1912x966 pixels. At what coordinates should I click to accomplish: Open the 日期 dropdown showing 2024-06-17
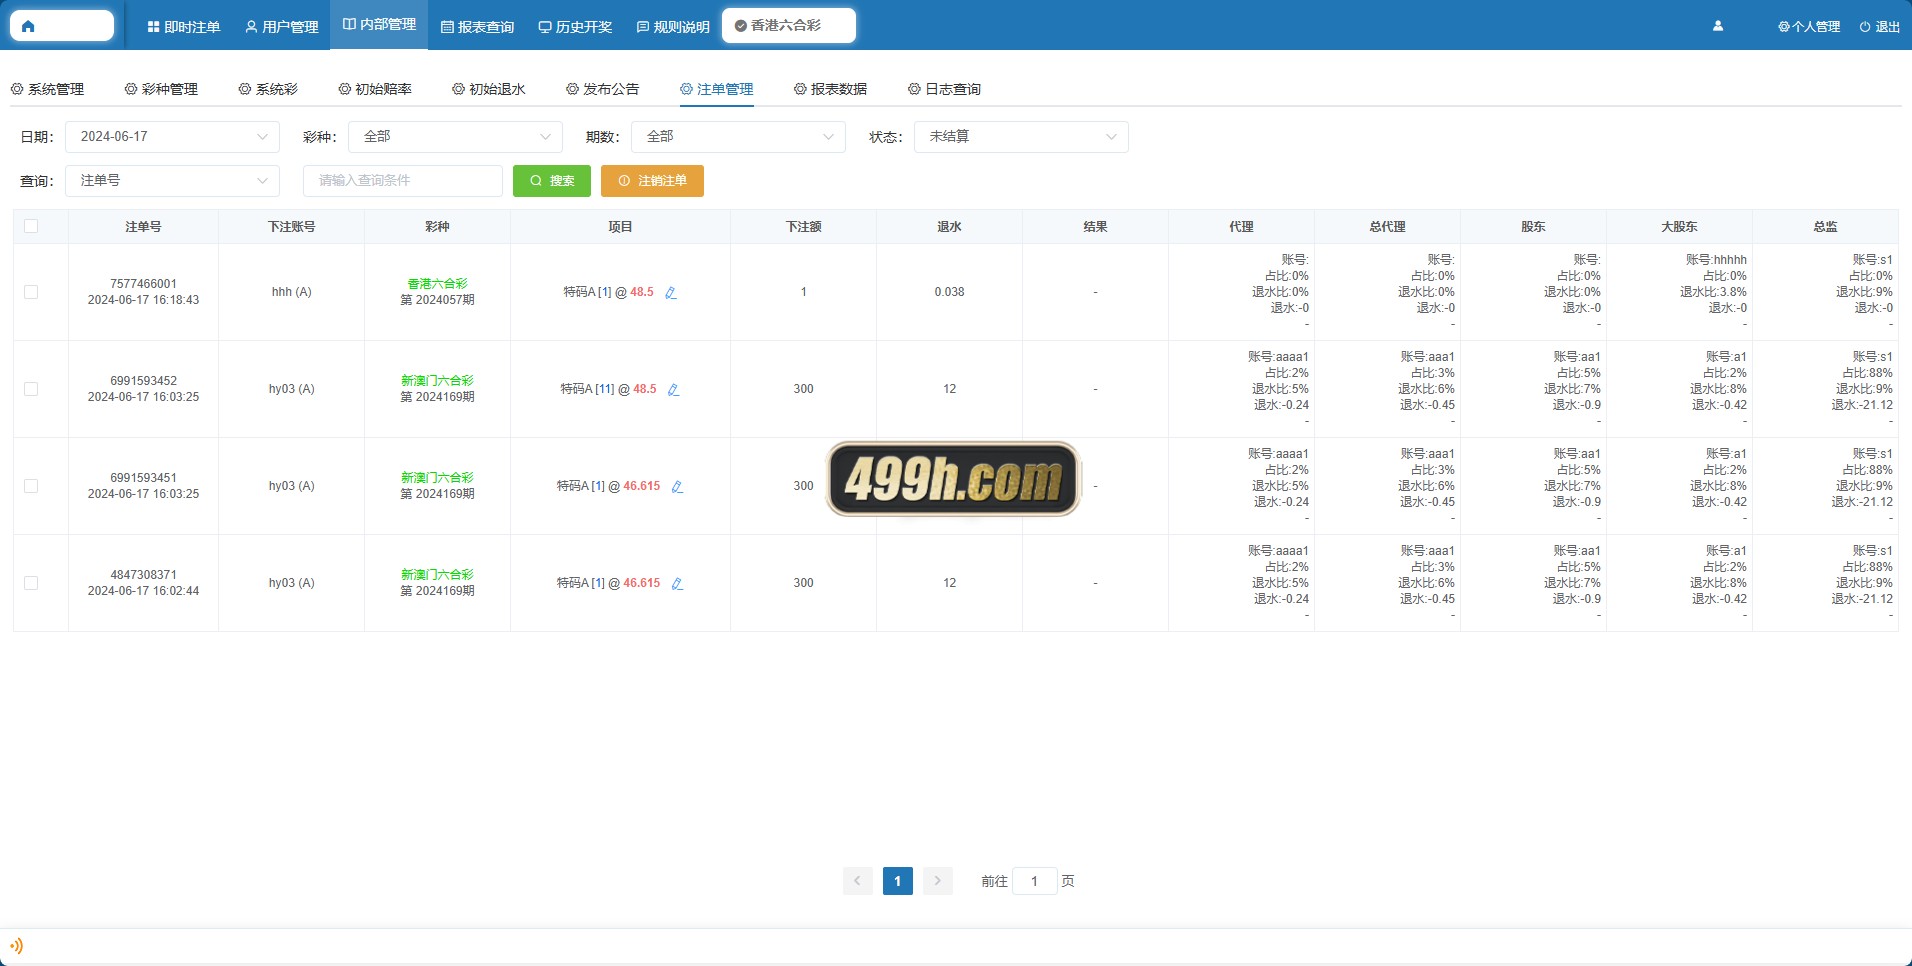click(x=172, y=137)
